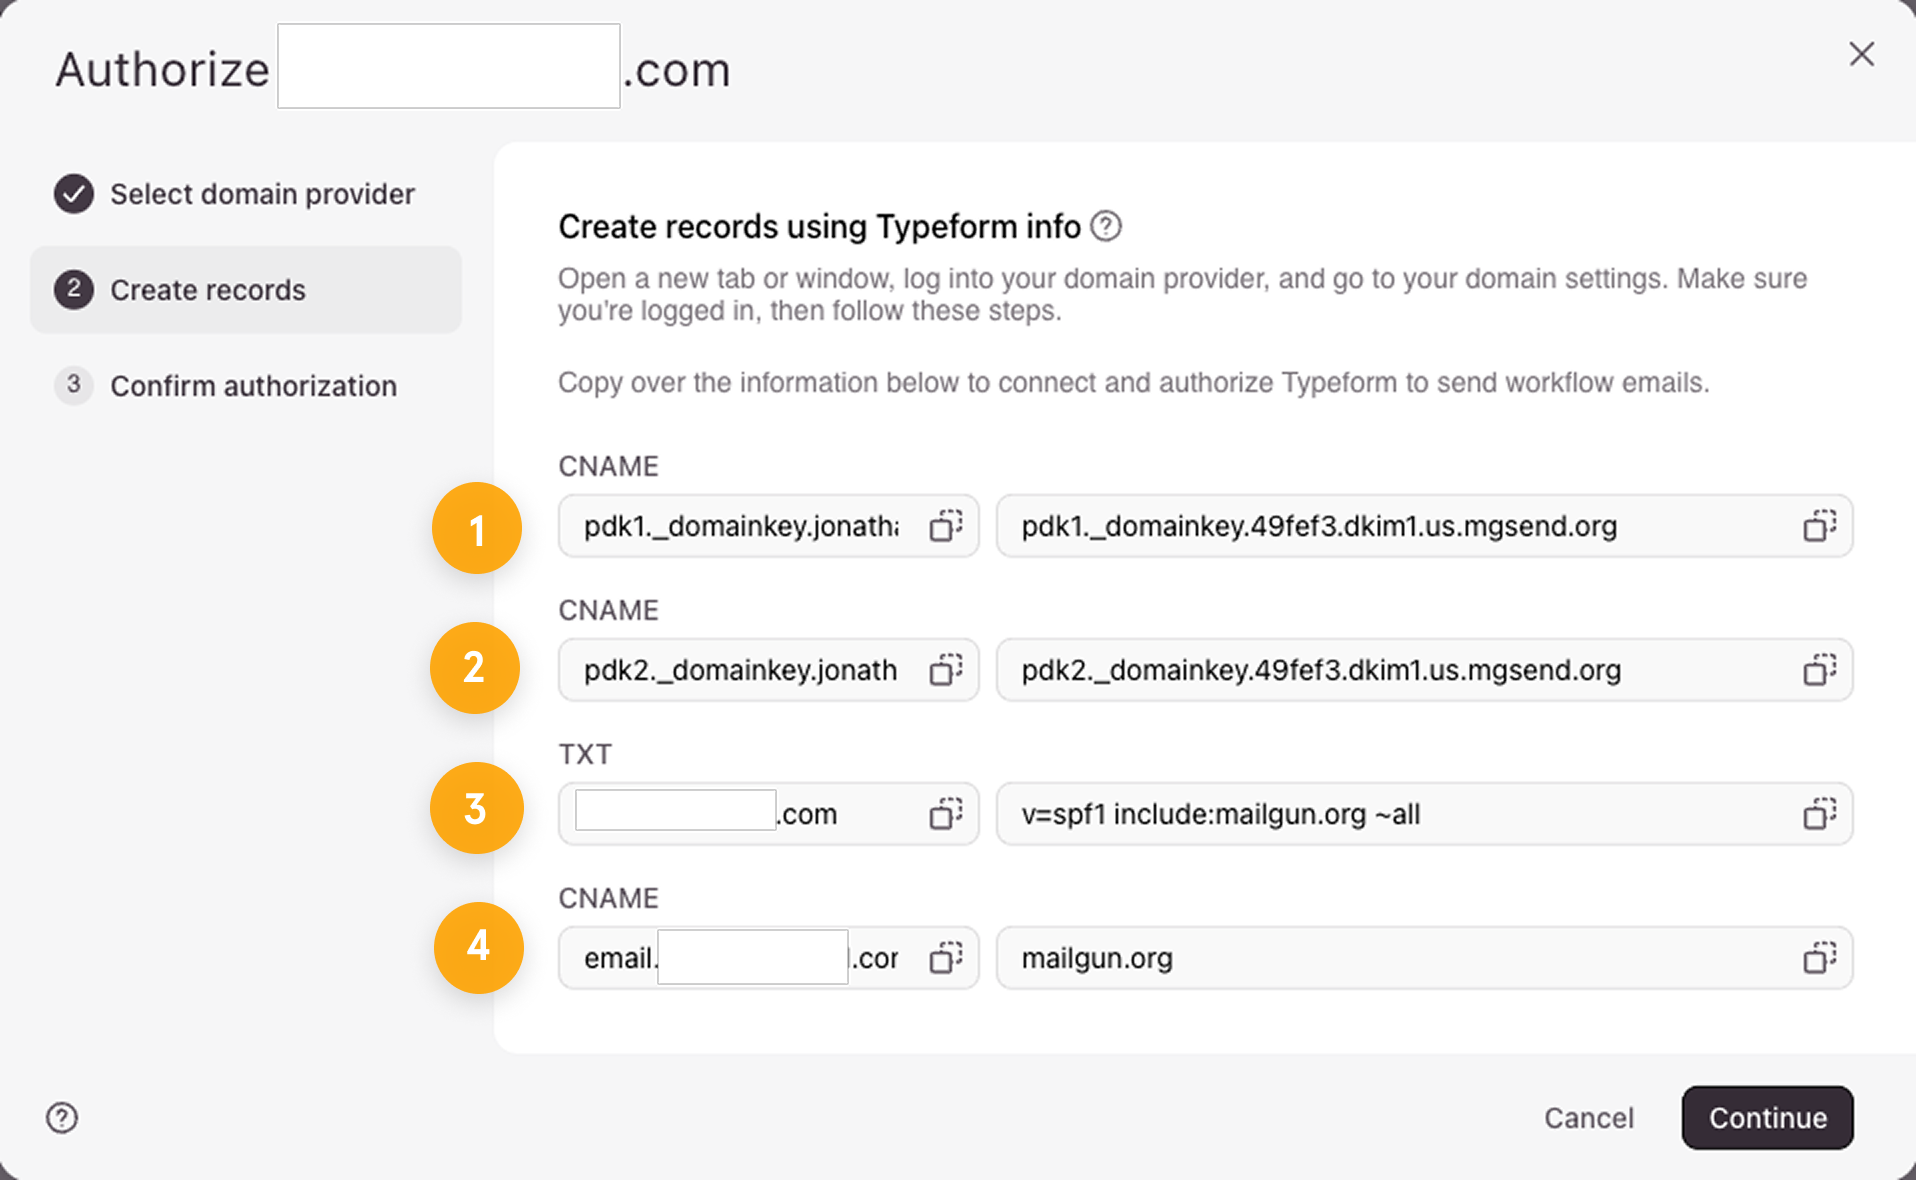
Task: Go to Select domain provider step
Action: pyautogui.click(x=261, y=194)
